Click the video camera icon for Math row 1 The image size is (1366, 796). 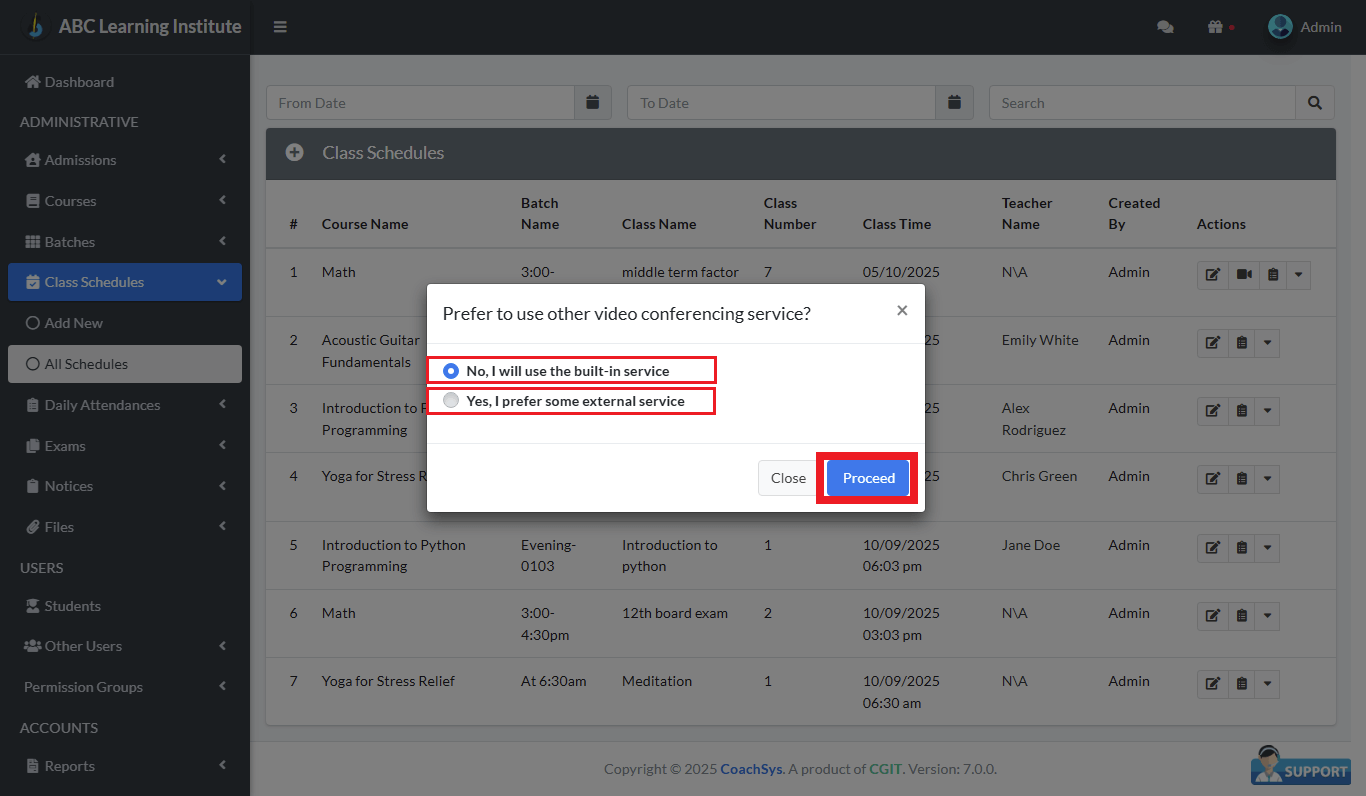click(1243, 275)
